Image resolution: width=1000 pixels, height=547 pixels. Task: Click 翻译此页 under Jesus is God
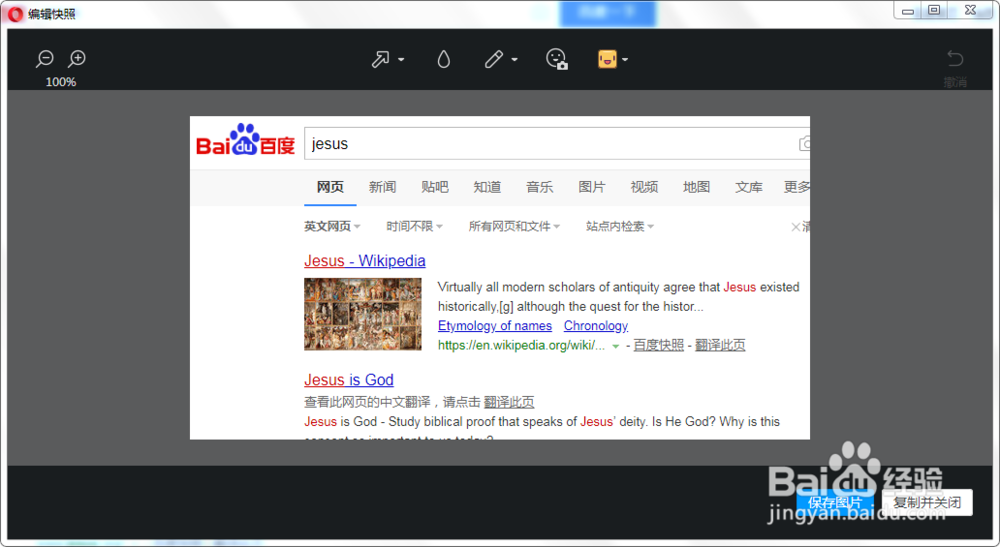coord(509,402)
